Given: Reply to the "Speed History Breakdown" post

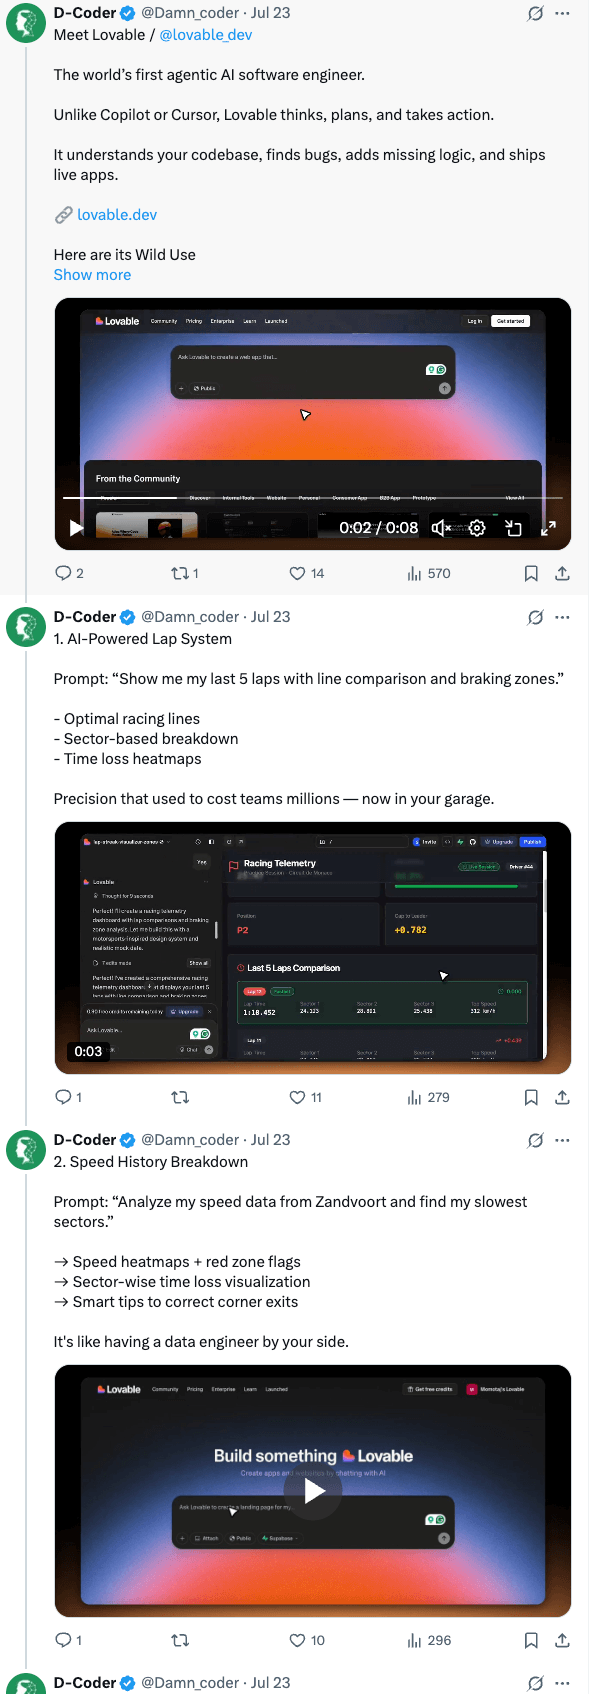Looking at the screenshot, I should [64, 1640].
